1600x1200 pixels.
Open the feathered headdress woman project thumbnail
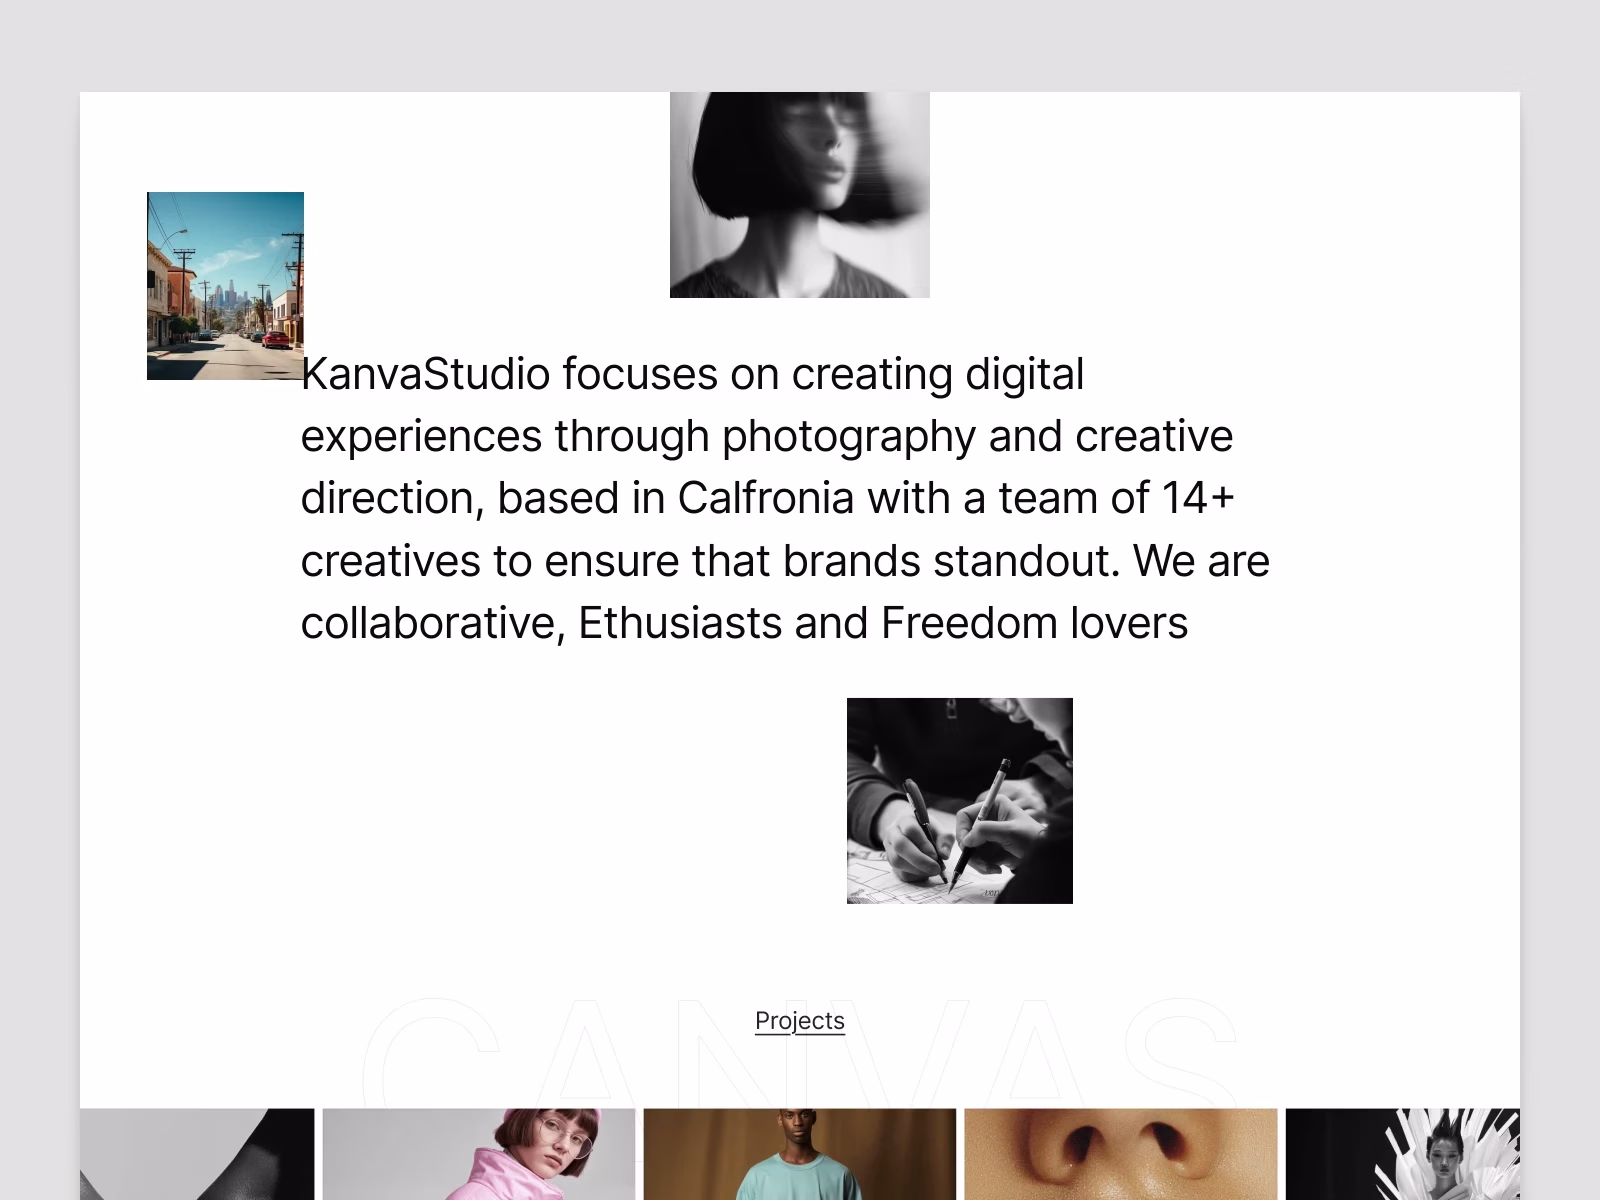[x=1403, y=1154]
